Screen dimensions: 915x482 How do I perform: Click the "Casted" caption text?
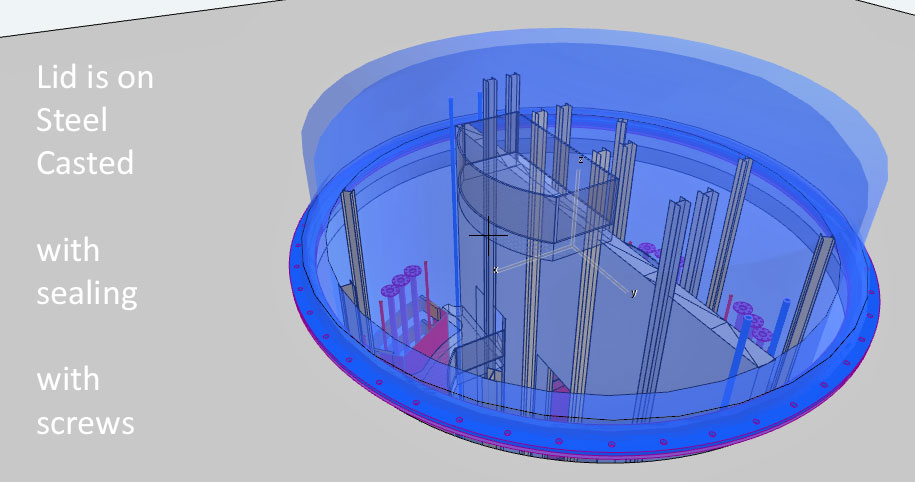click(x=85, y=162)
